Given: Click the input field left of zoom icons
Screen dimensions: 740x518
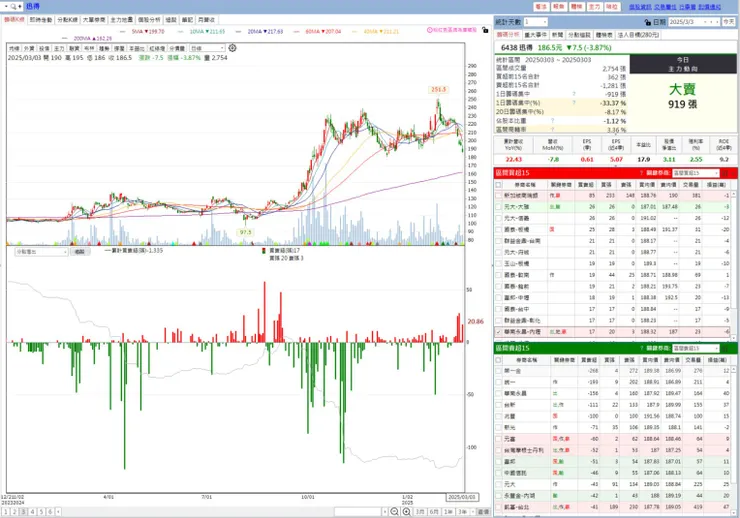Looking at the screenshot, I should point(358,512).
